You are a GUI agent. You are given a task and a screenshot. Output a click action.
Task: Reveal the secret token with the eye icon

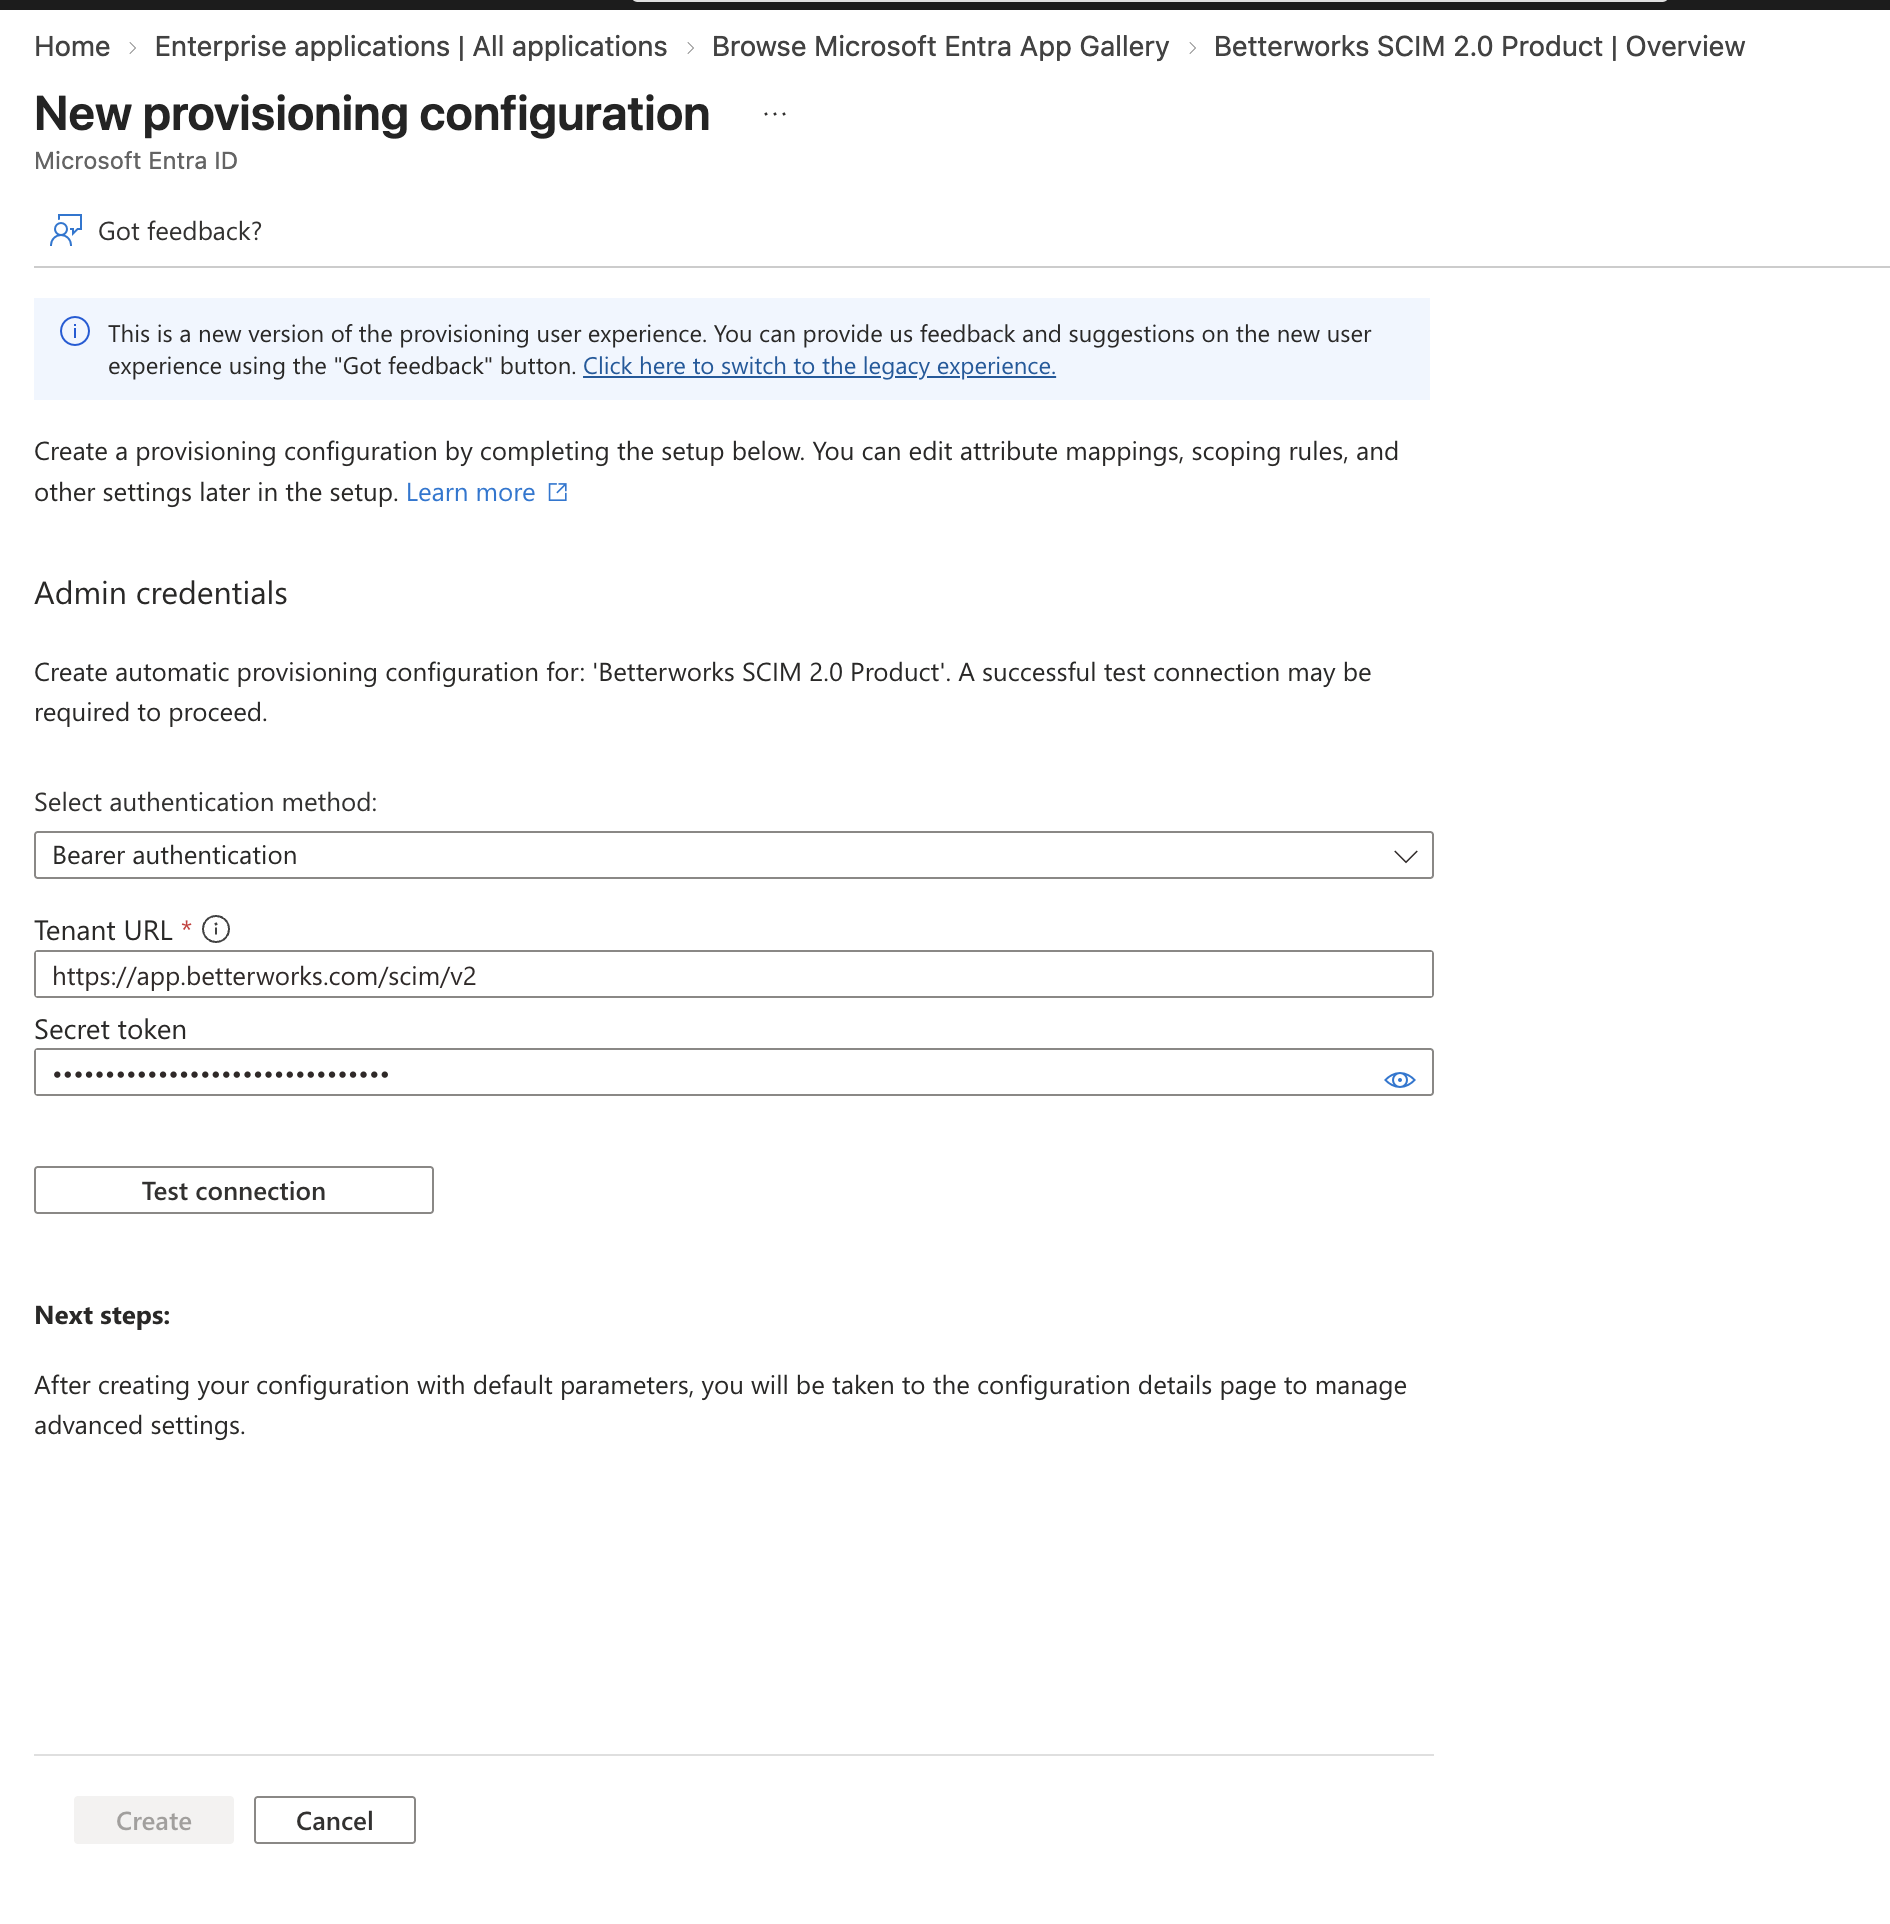[1399, 1079]
